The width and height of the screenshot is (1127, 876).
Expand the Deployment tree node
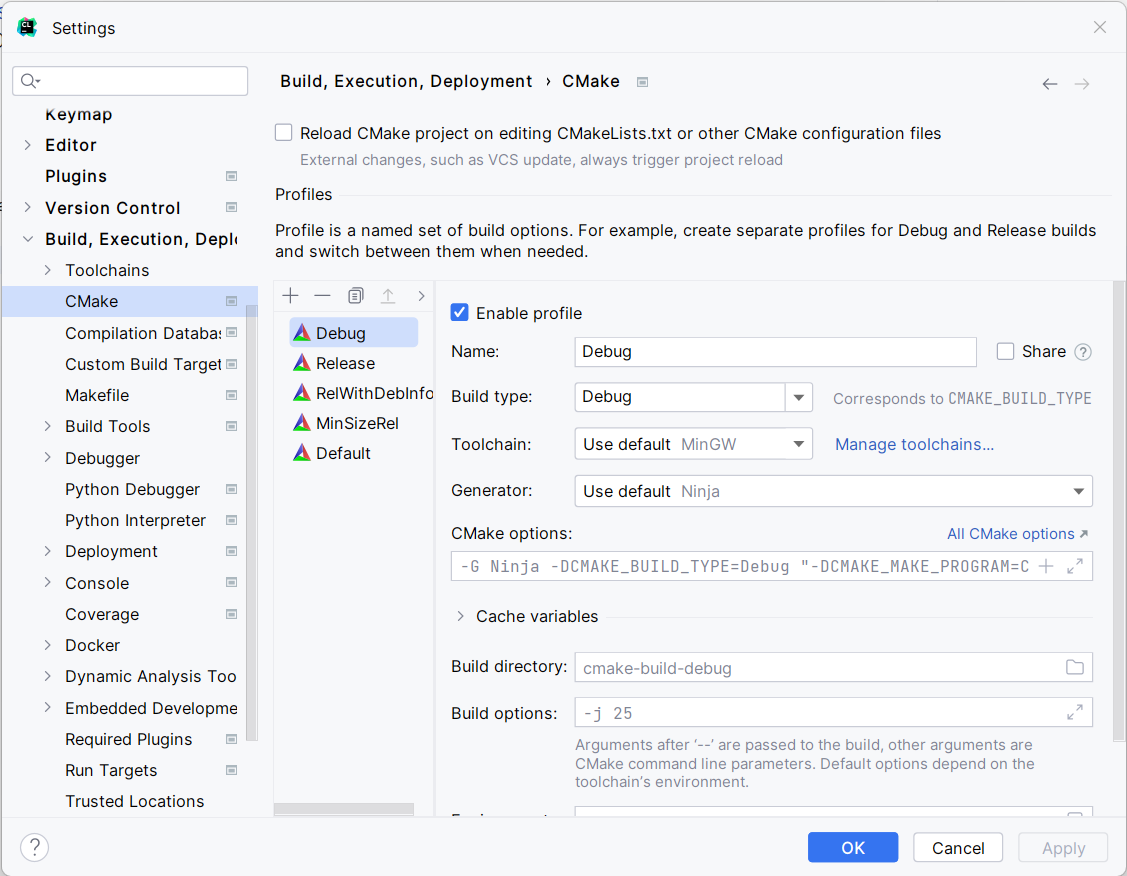point(47,551)
